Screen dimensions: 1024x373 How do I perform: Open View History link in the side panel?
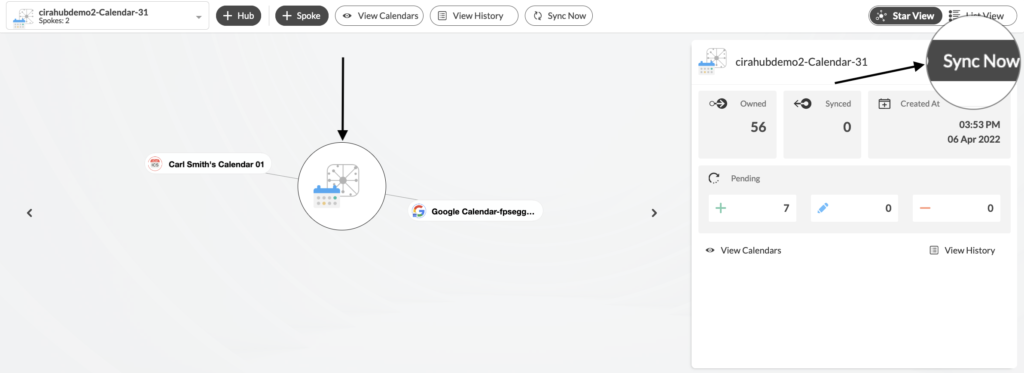tap(970, 250)
